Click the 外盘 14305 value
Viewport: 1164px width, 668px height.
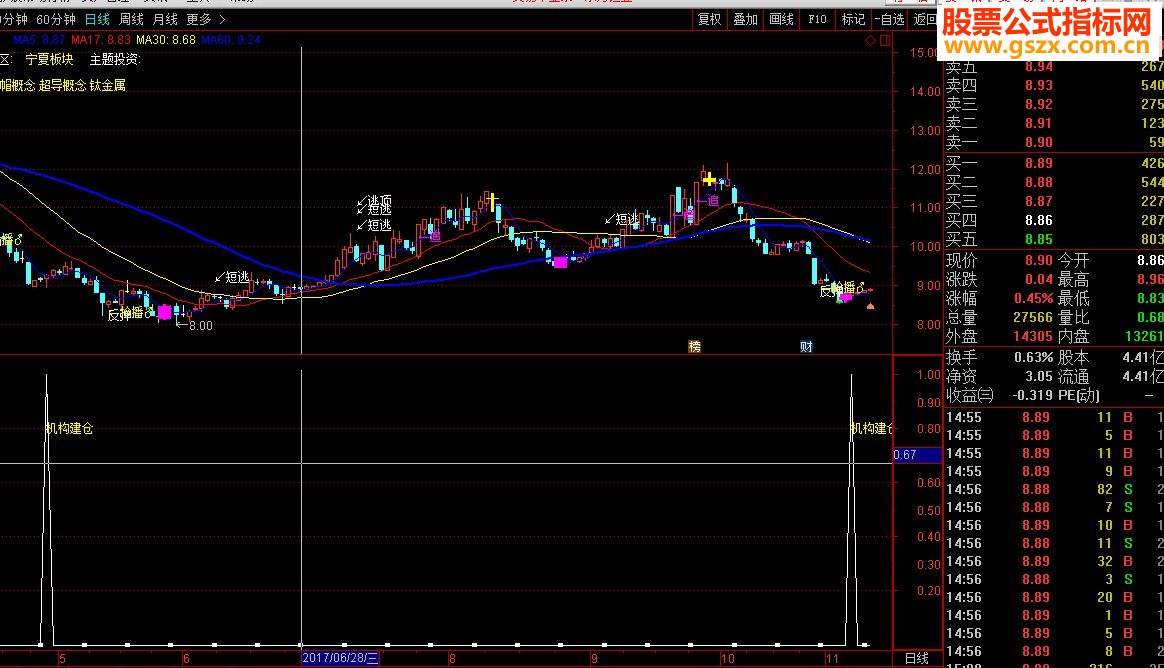(x=1033, y=336)
